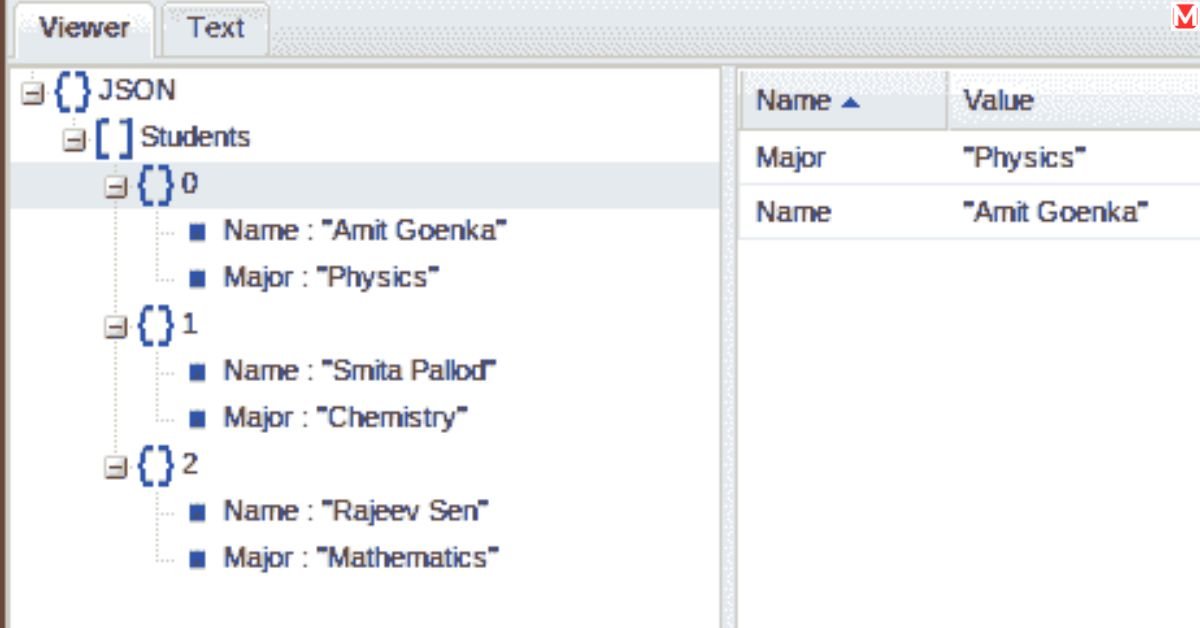
Task: Collapse object node 1
Action: click(116, 326)
